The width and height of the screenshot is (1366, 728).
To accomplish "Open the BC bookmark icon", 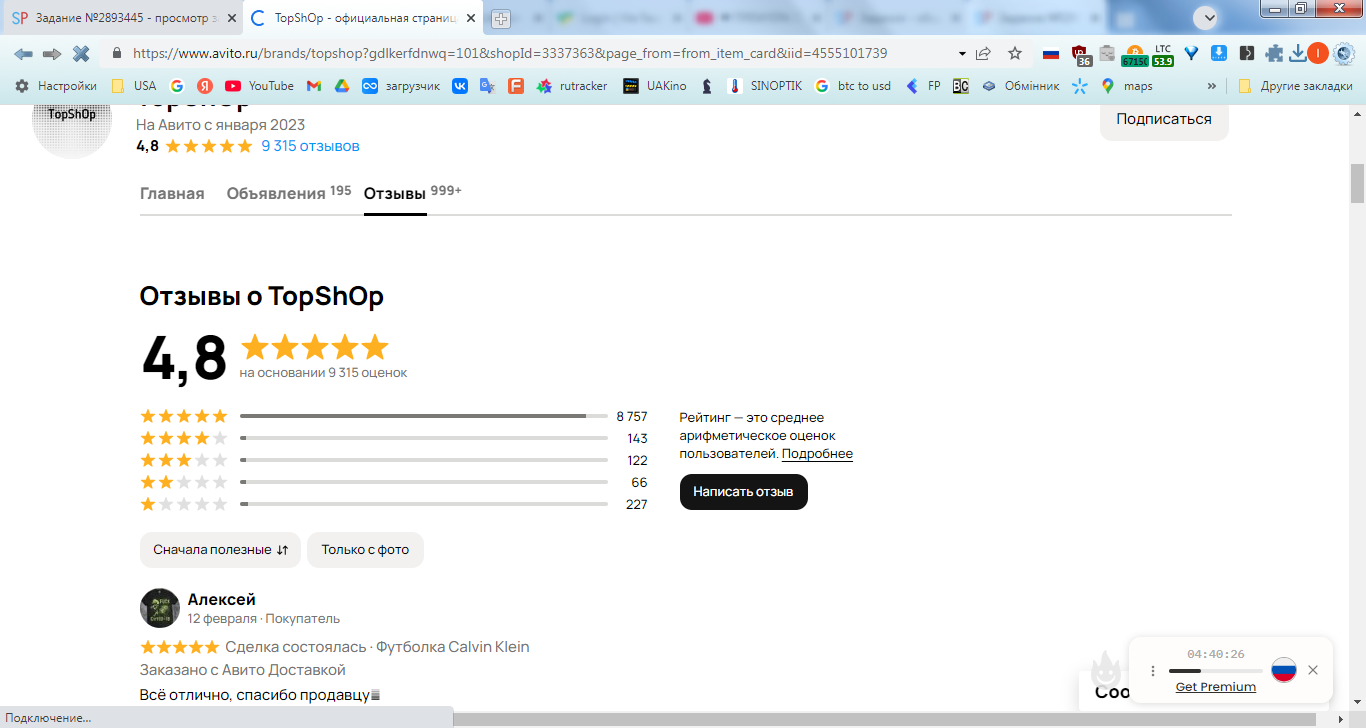I will point(960,86).
